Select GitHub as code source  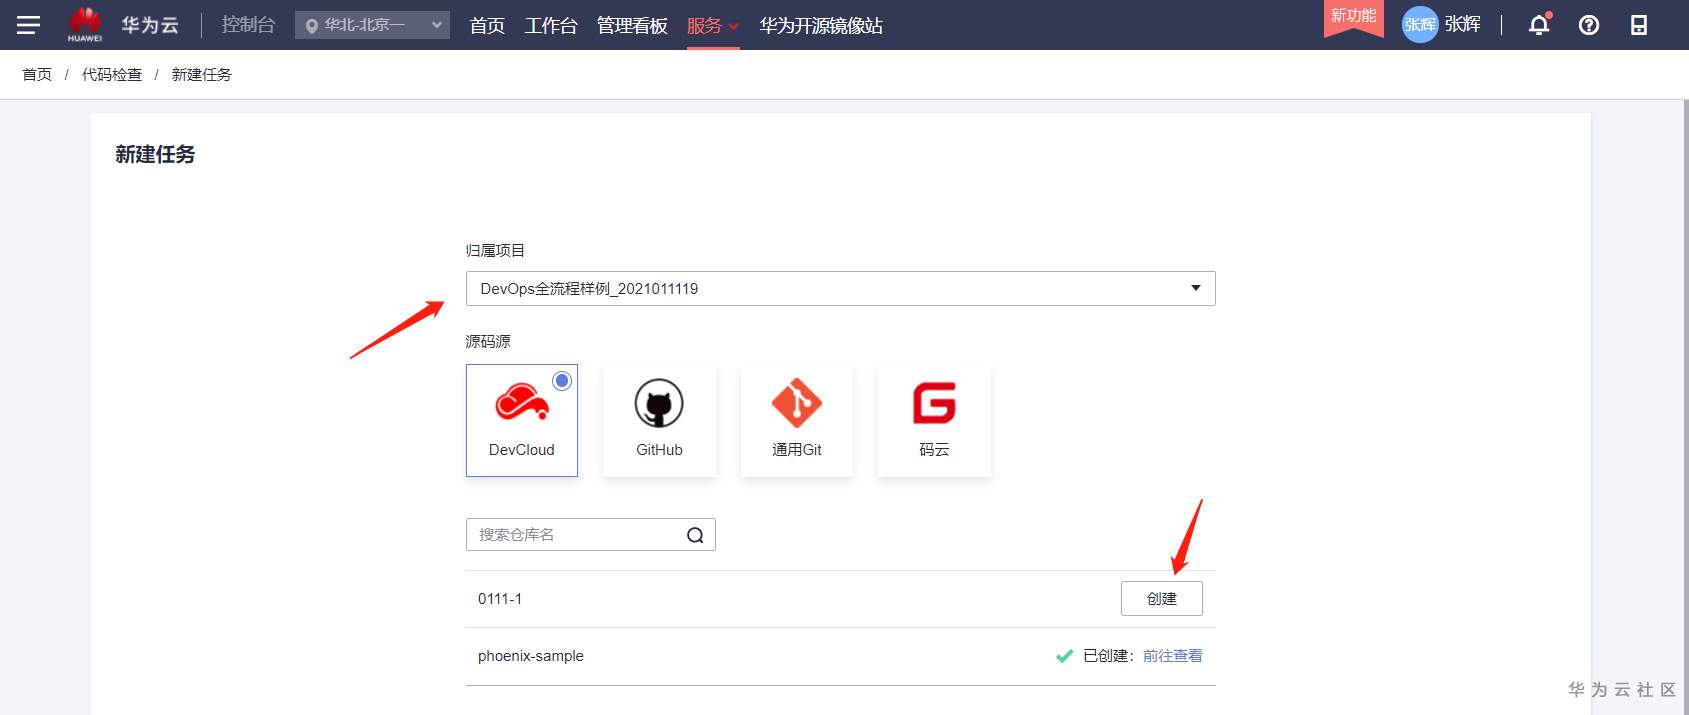point(659,420)
